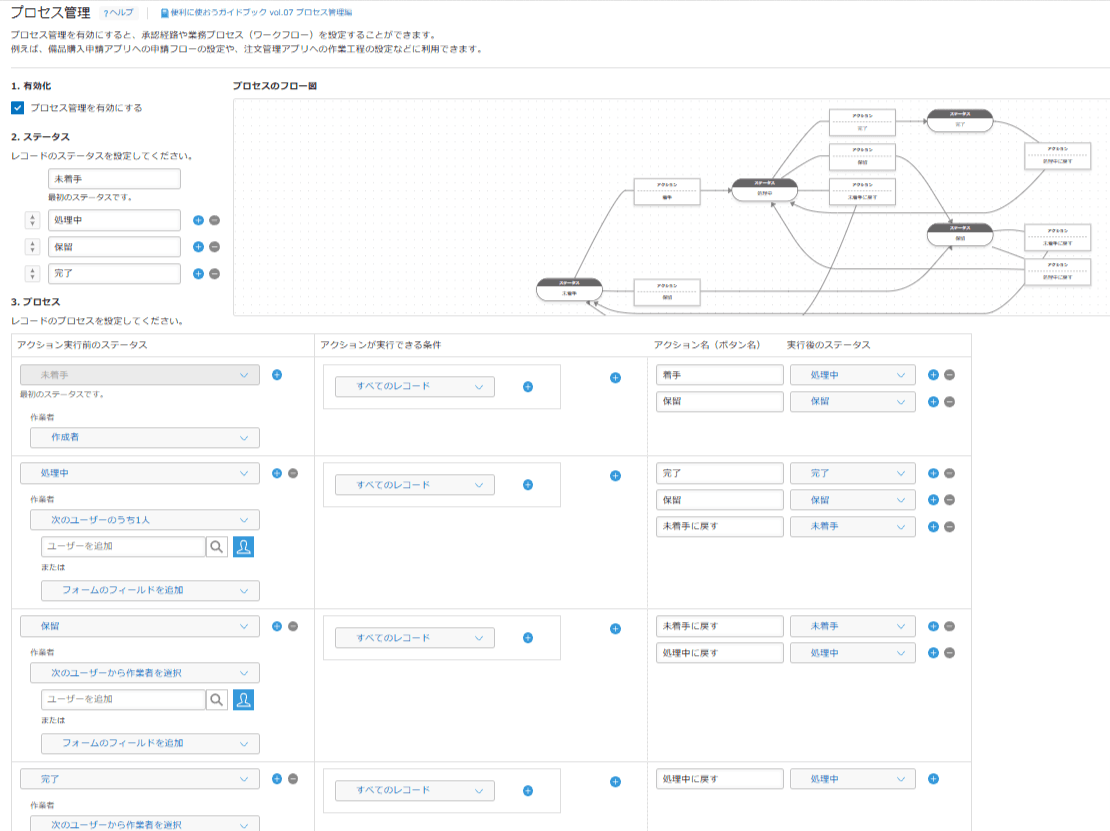Open 処理中 post-status dropdown for 着手 action
This screenshot has width=1110, height=831.
click(853, 374)
